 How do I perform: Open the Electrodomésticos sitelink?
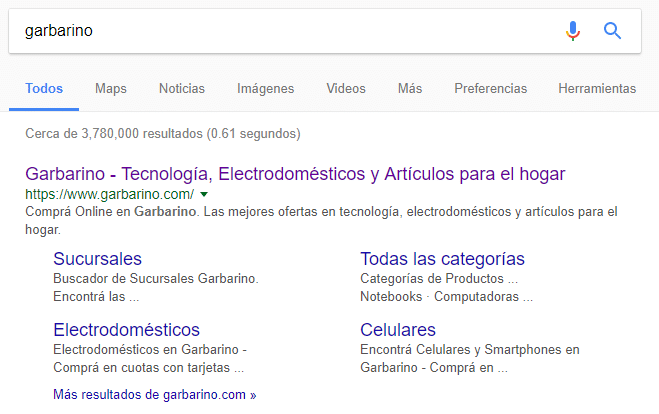[127, 330]
